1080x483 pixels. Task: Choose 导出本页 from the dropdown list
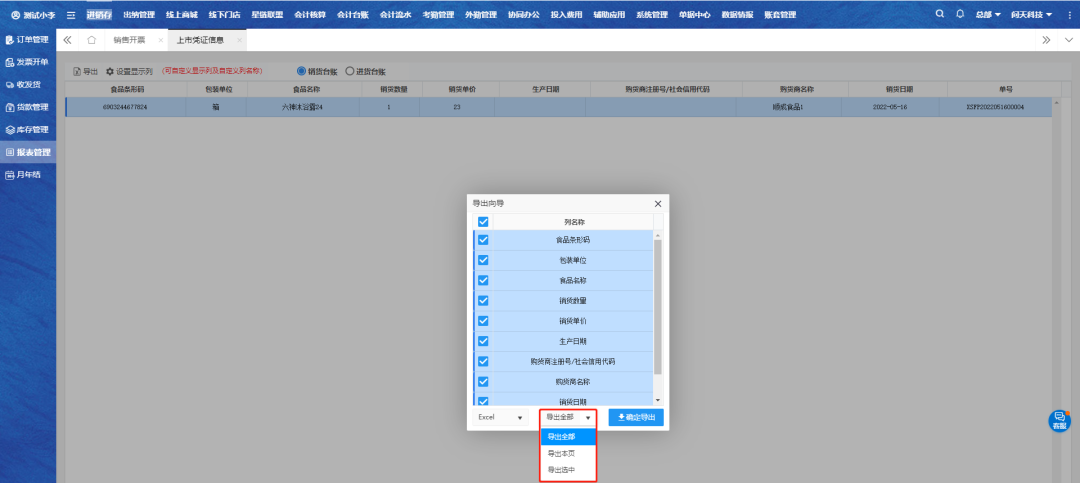(561, 453)
